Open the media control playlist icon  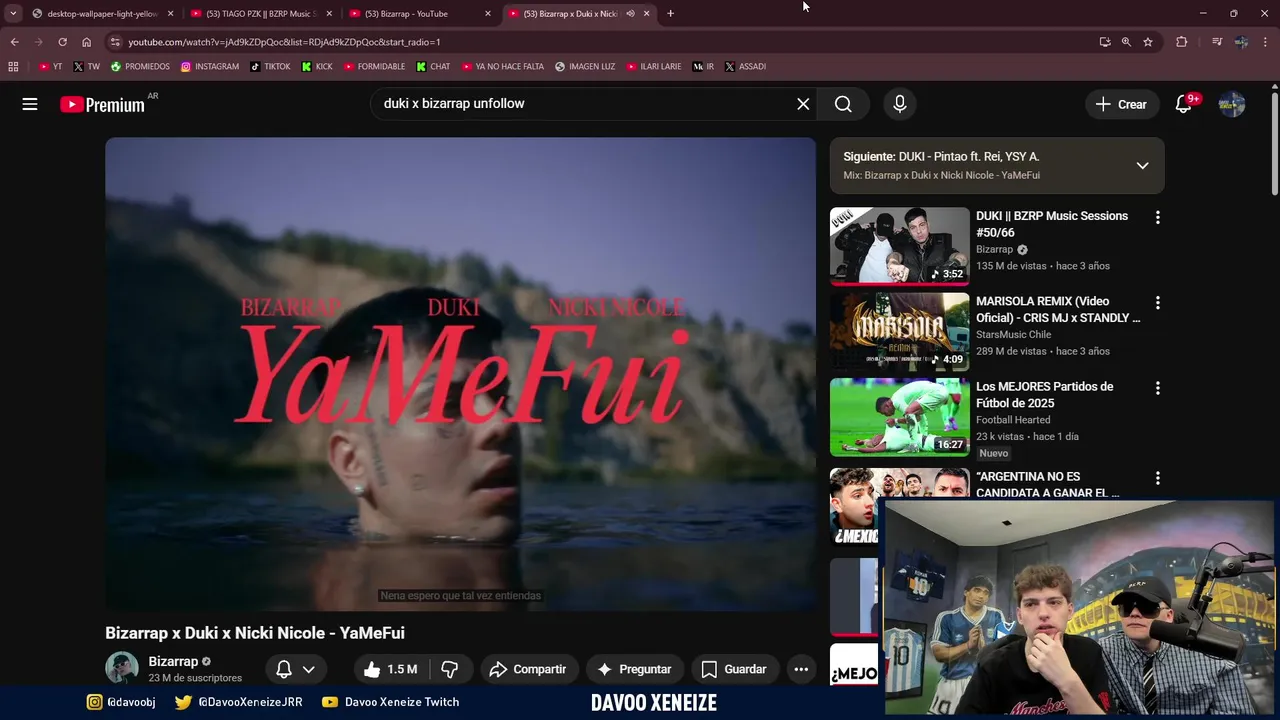tap(1217, 42)
